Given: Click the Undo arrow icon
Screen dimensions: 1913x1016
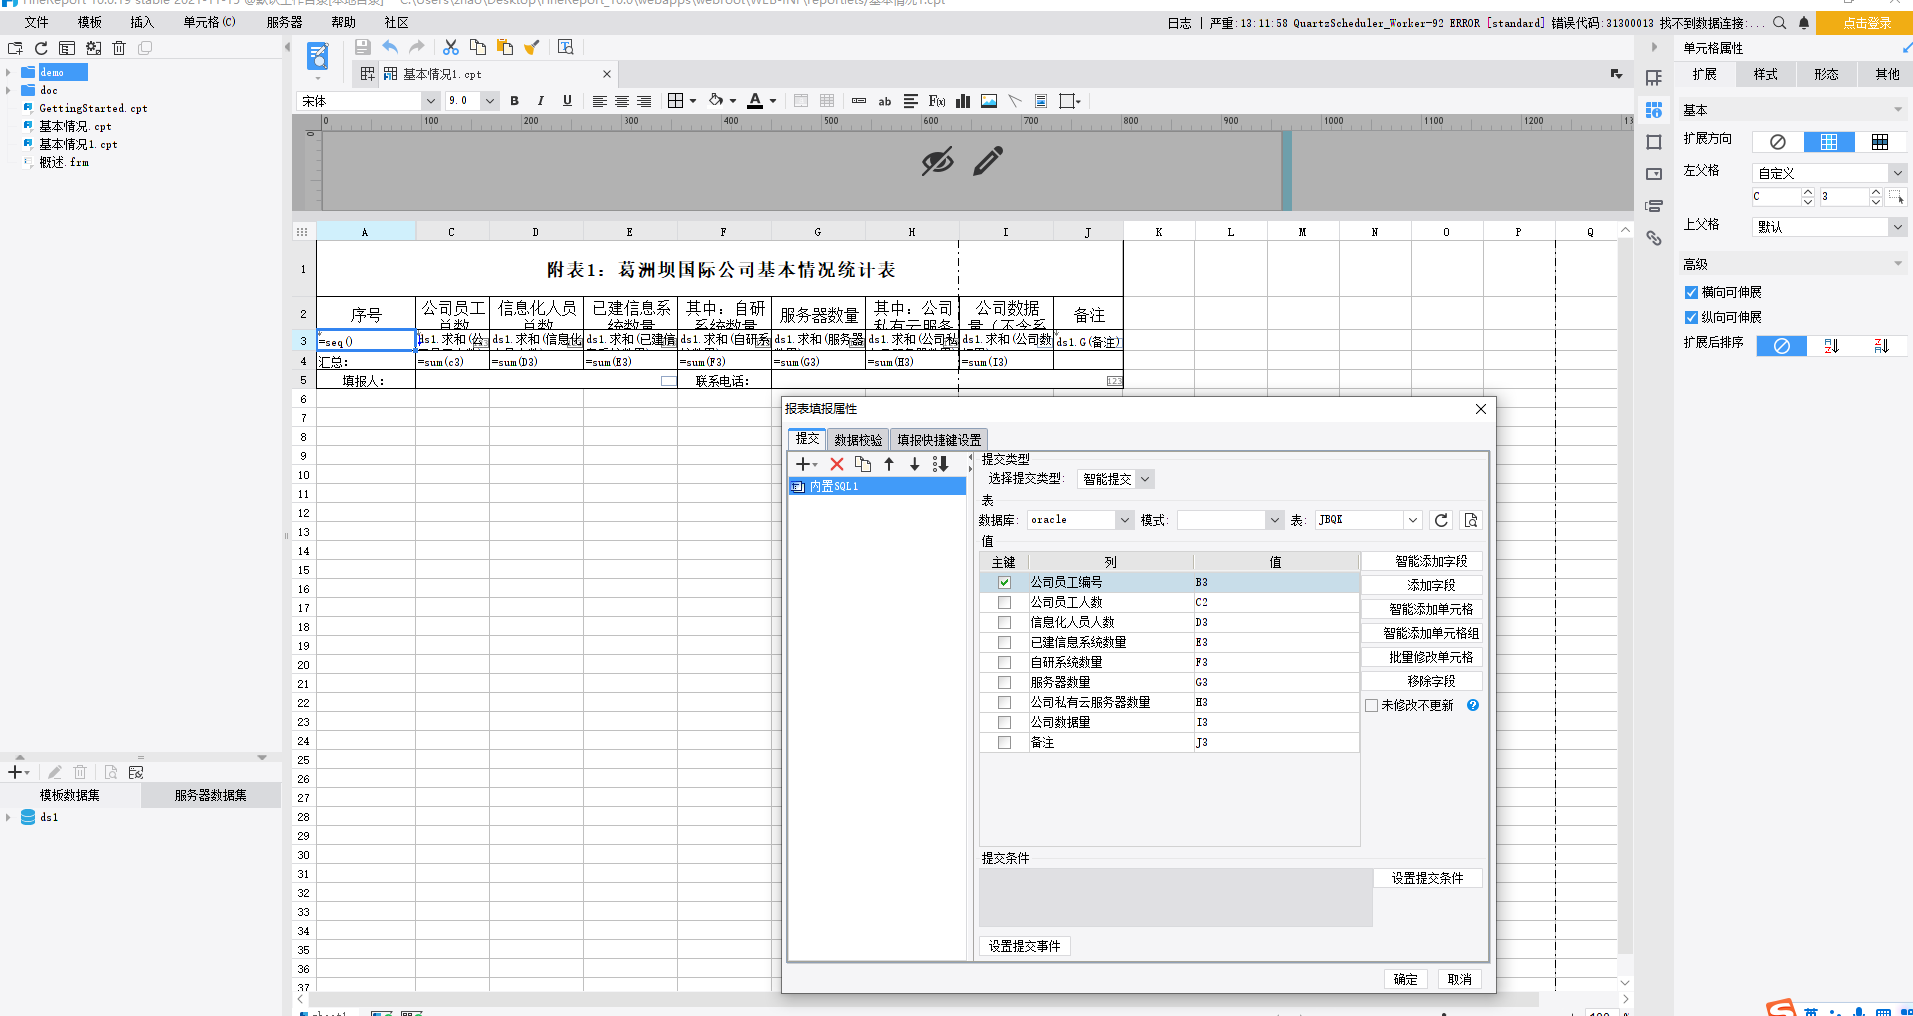Looking at the screenshot, I should point(390,47).
